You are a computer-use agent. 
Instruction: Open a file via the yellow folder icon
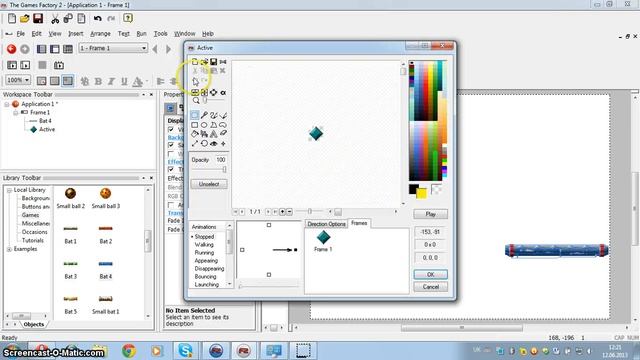[x=25, y=18]
